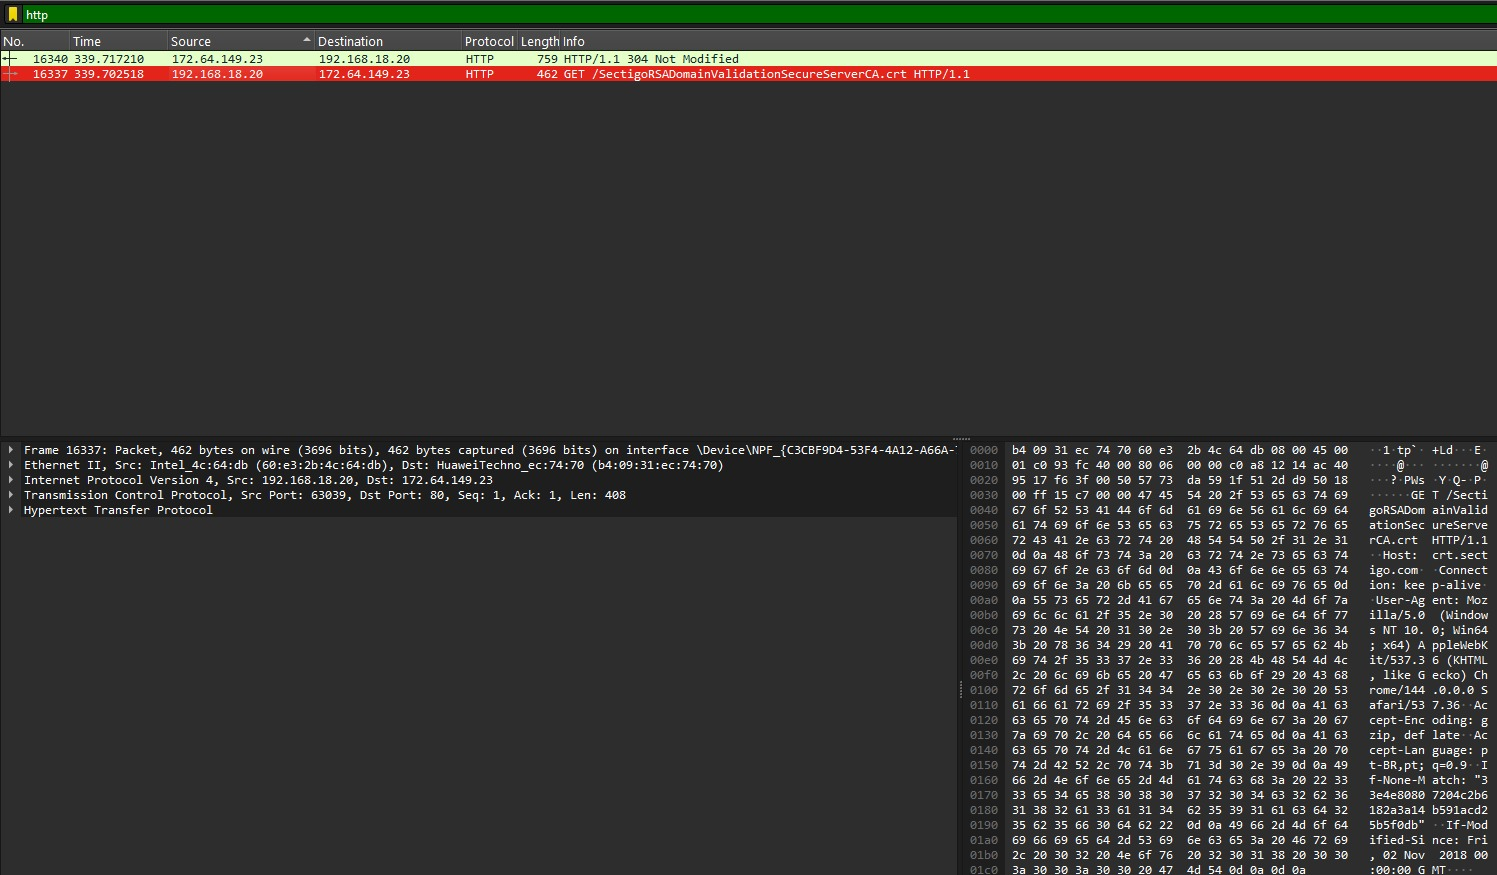1497x875 pixels.
Task: Open the display filter bookmark menu
Action: pyautogui.click(x=13, y=14)
